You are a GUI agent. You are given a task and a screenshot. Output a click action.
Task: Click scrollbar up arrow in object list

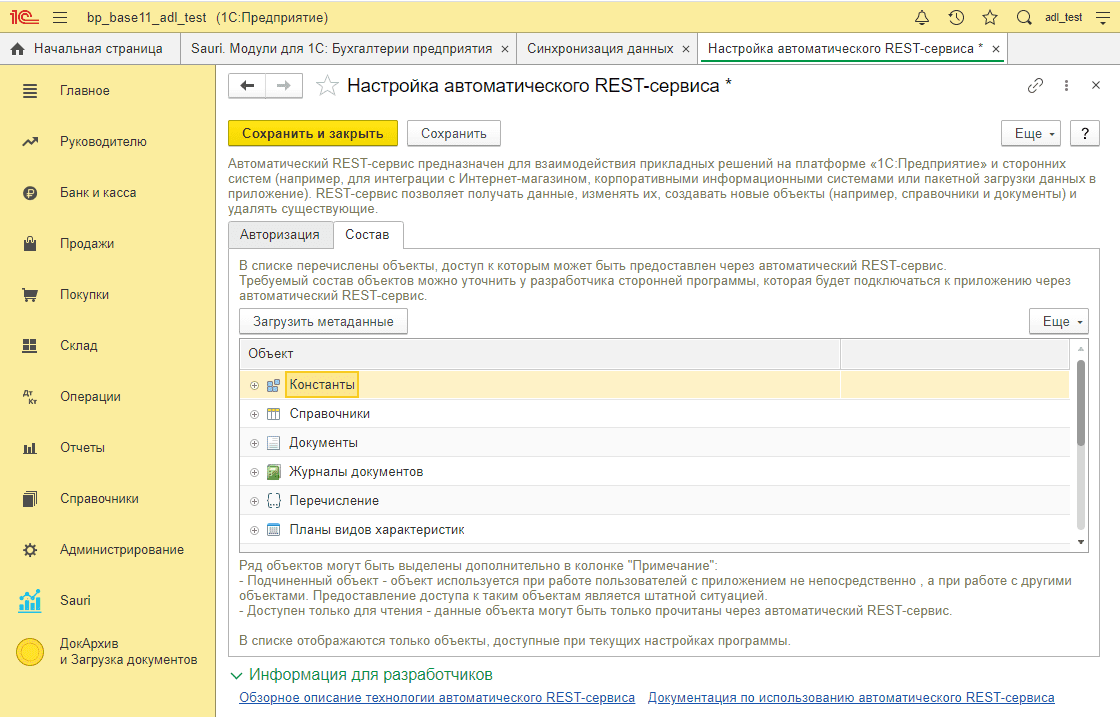coord(1081,349)
